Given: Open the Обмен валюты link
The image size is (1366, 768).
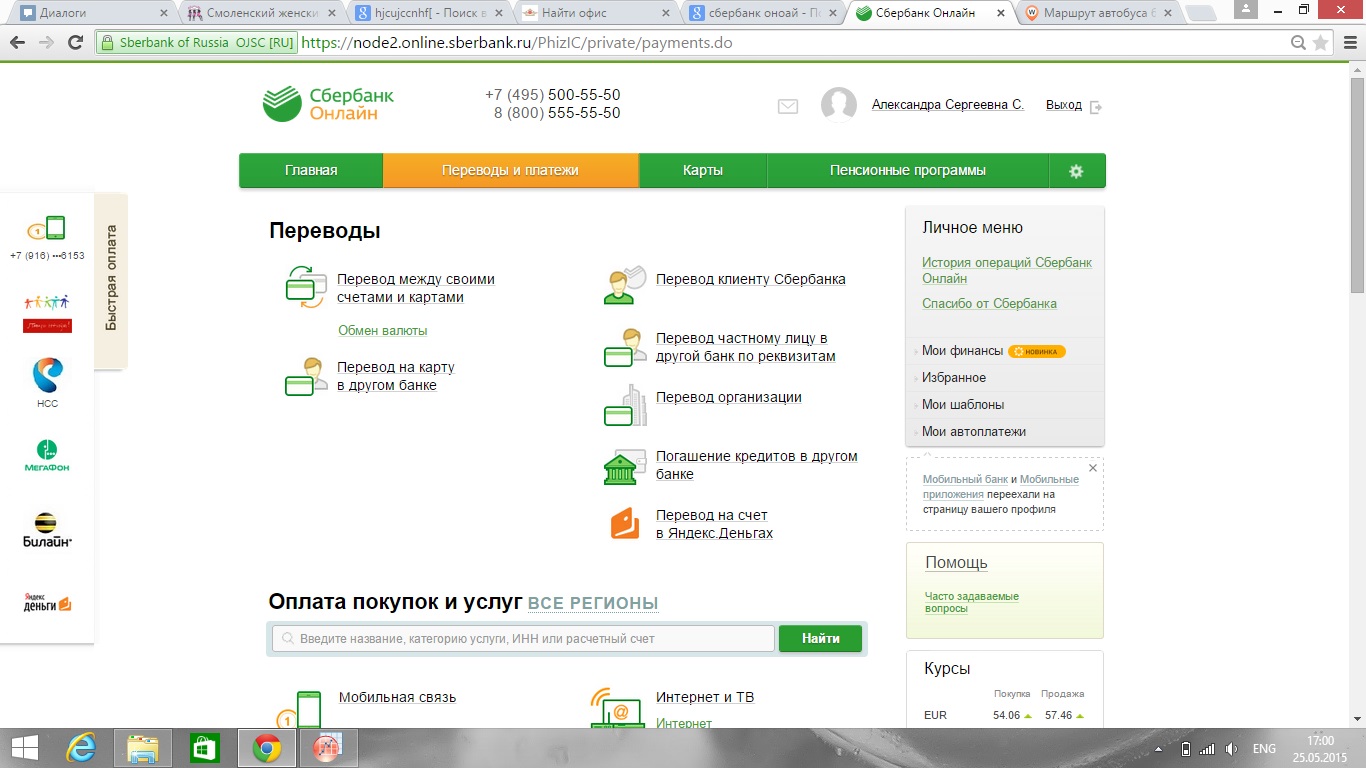Looking at the screenshot, I should (x=383, y=331).
